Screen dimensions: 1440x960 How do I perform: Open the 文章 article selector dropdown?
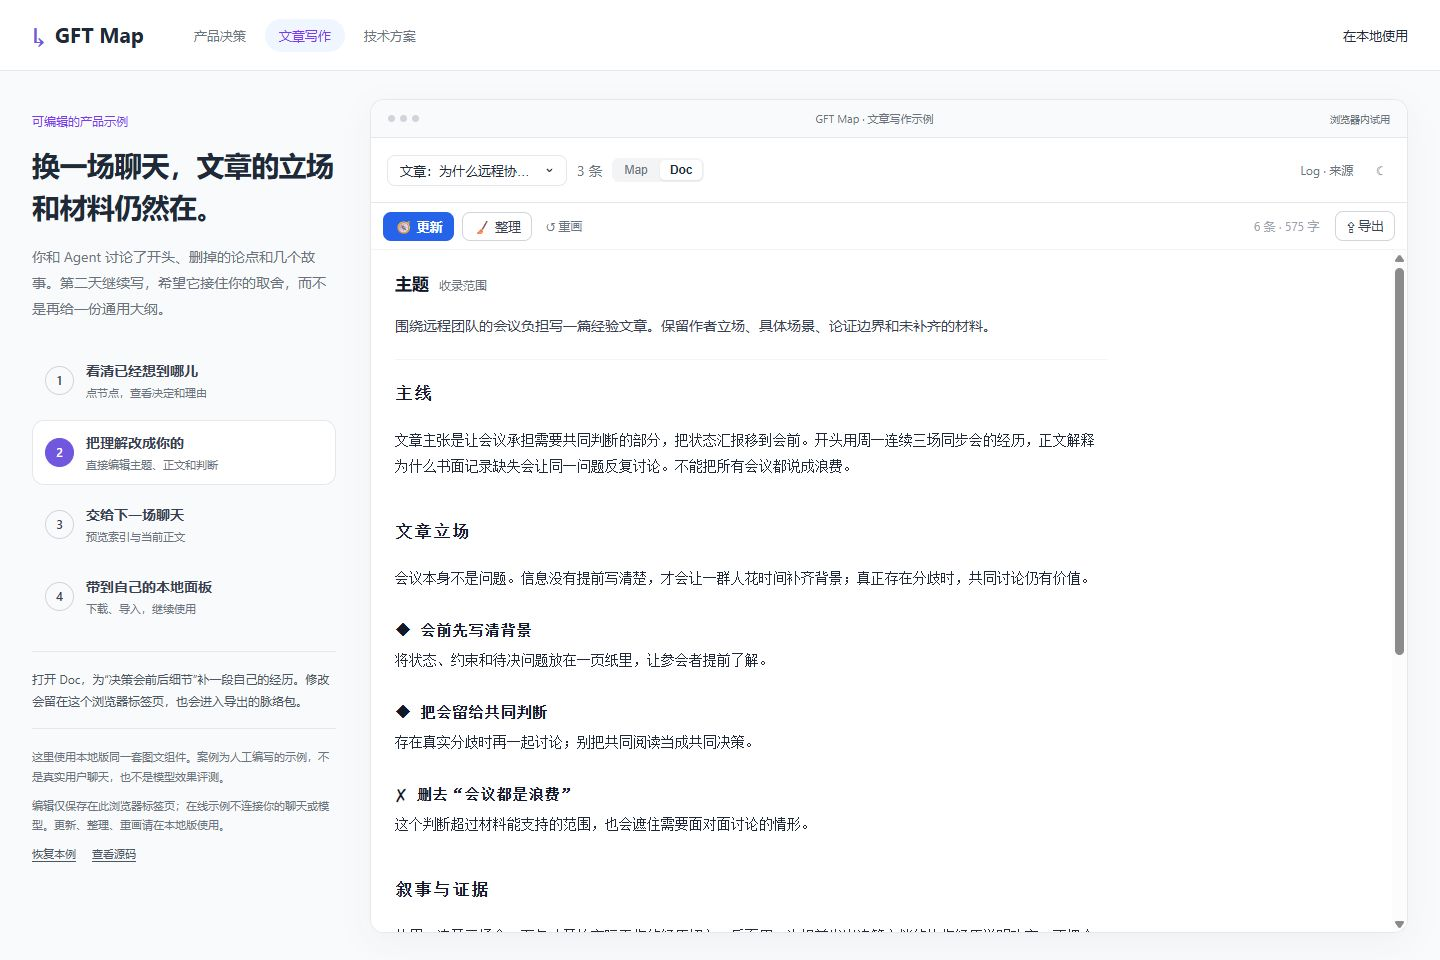click(476, 171)
